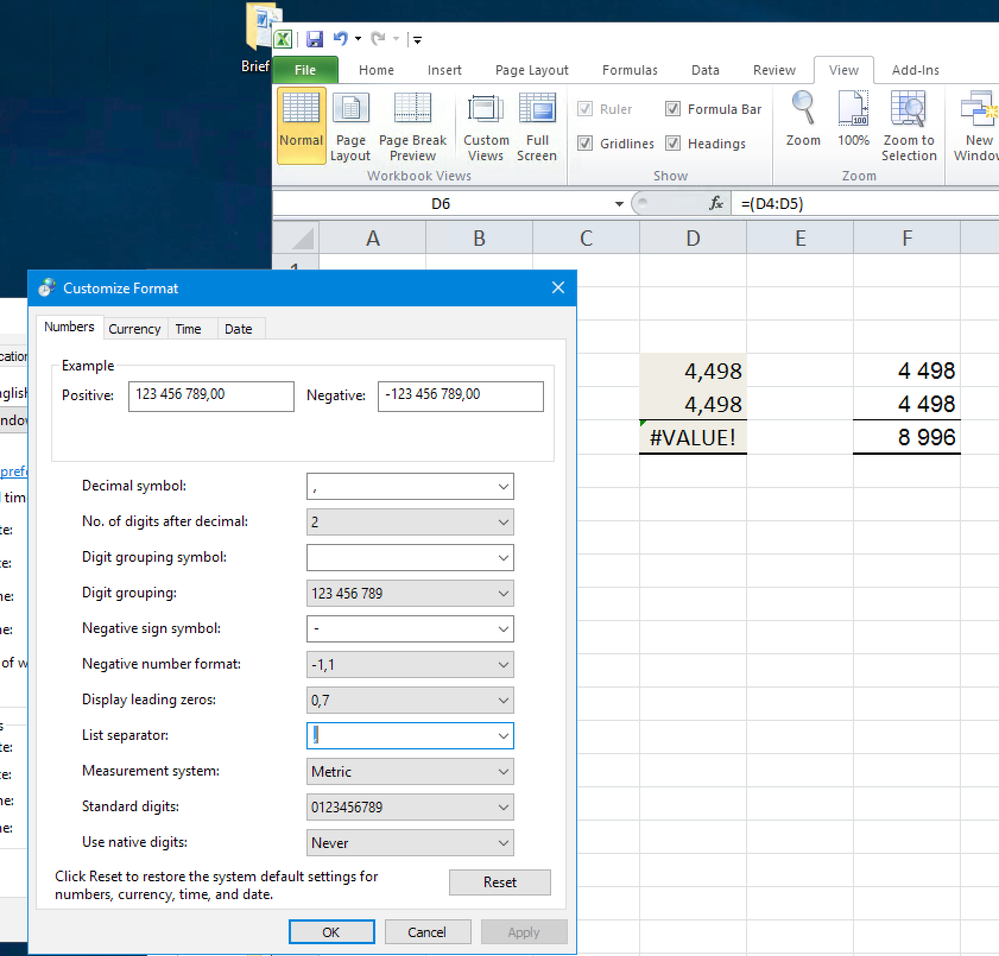Expand the Name Box dropdown
The image size is (999, 956).
tap(619, 204)
